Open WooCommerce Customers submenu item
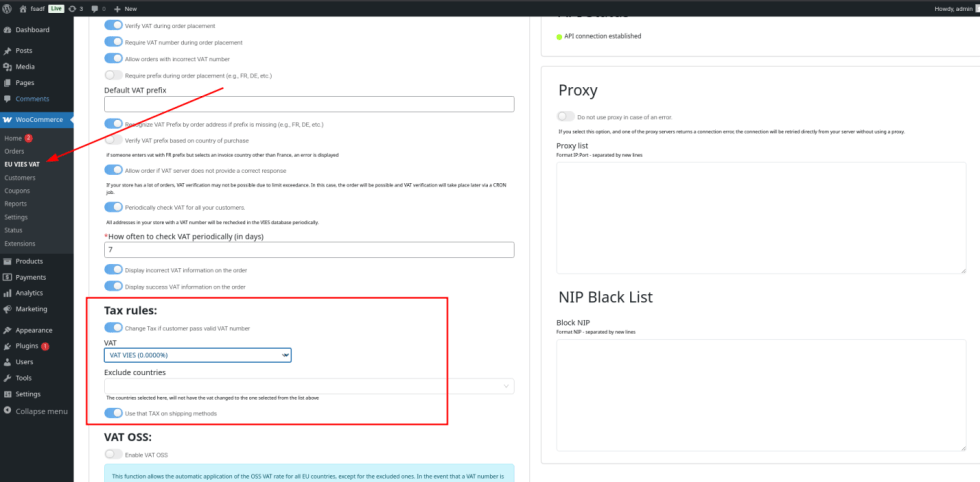The image size is (980, 482). pos(20,178)
